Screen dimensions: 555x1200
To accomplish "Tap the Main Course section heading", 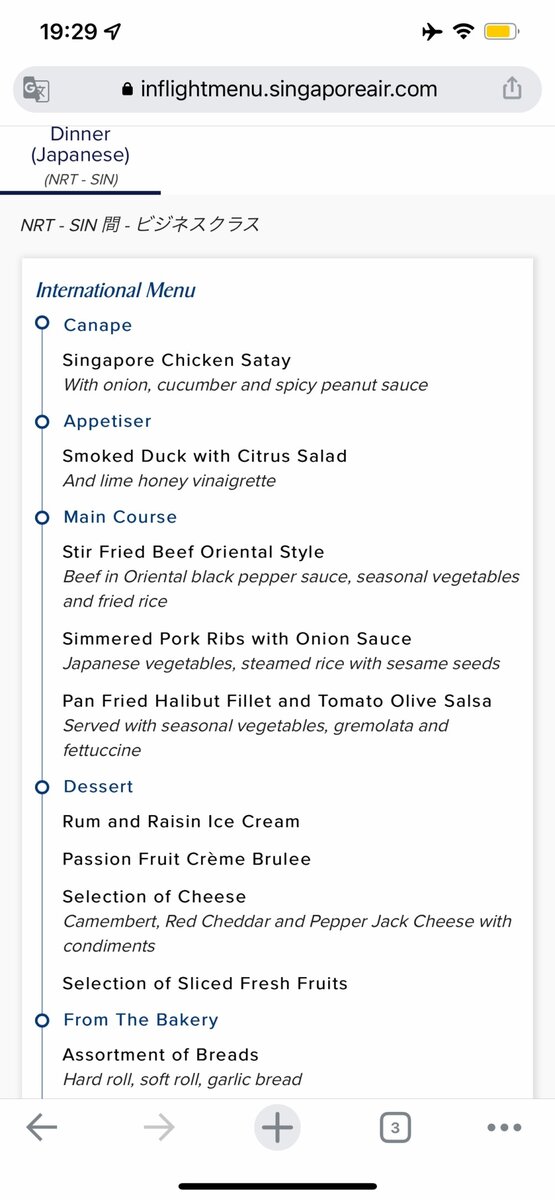I will tap(120, 517).
